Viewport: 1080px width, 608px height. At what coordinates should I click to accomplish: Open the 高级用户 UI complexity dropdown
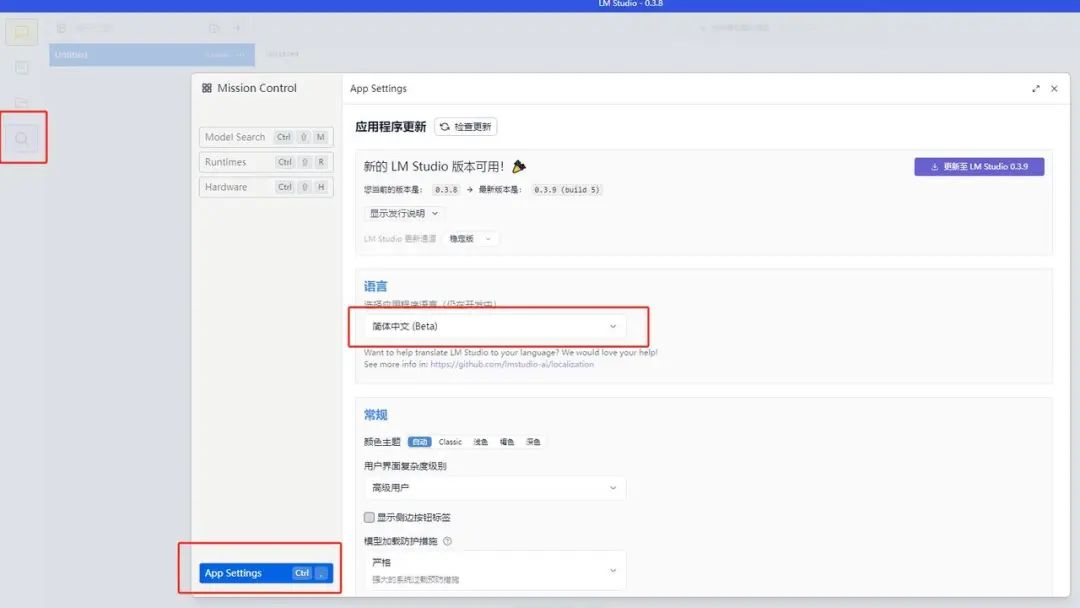pyautogui.click(x=494, y=488)
